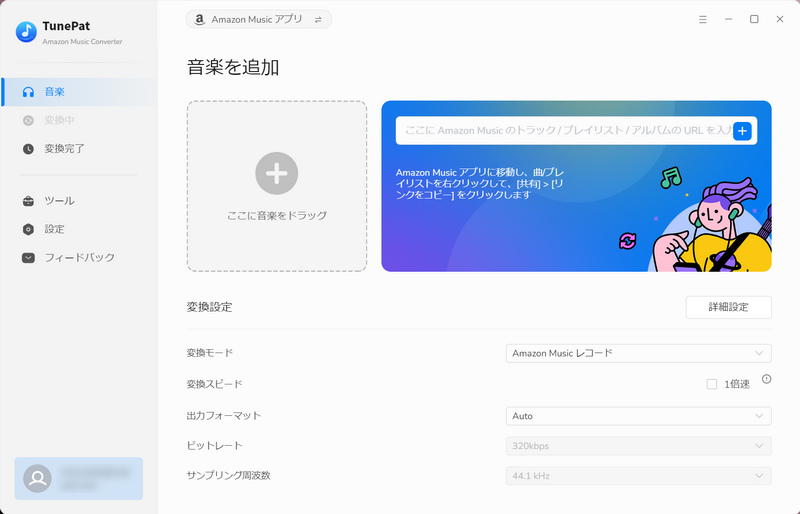Open the 音楽 section in sidebar
The width and height of the screenshot is (800, 514).
[79, 92]
